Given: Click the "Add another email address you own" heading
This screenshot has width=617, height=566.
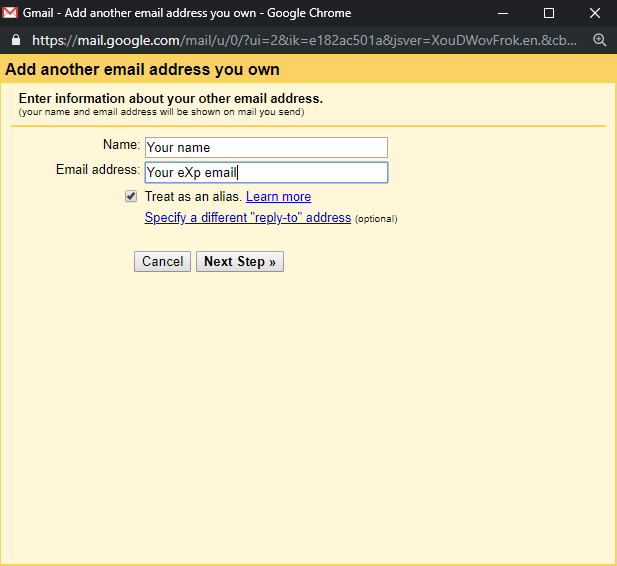Looking at the screenshot, I should click(x=142, y=69).
